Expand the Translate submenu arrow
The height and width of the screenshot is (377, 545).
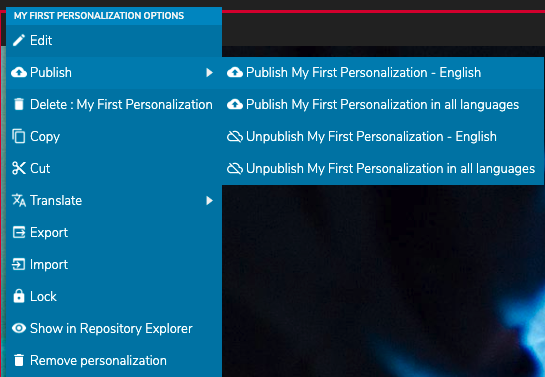209,200
